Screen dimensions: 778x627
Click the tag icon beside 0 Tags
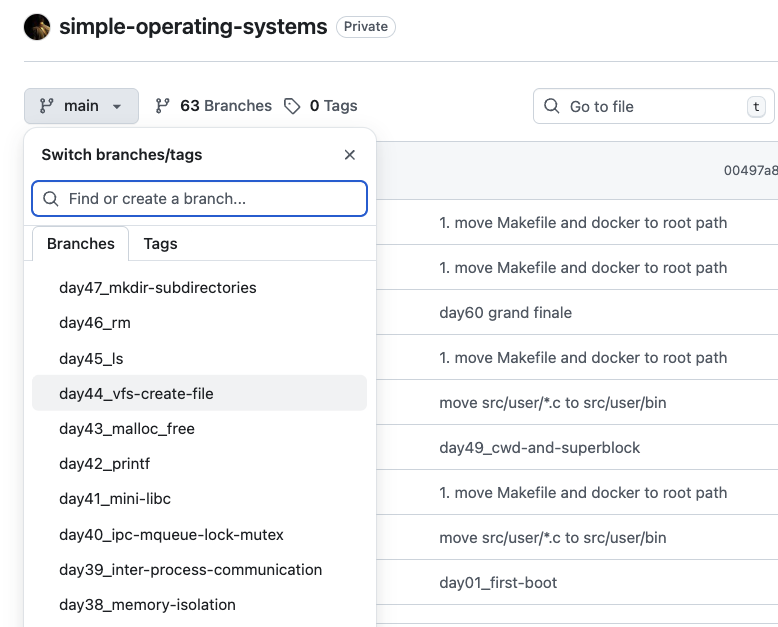pyautogui.click(x=292, y=106)
